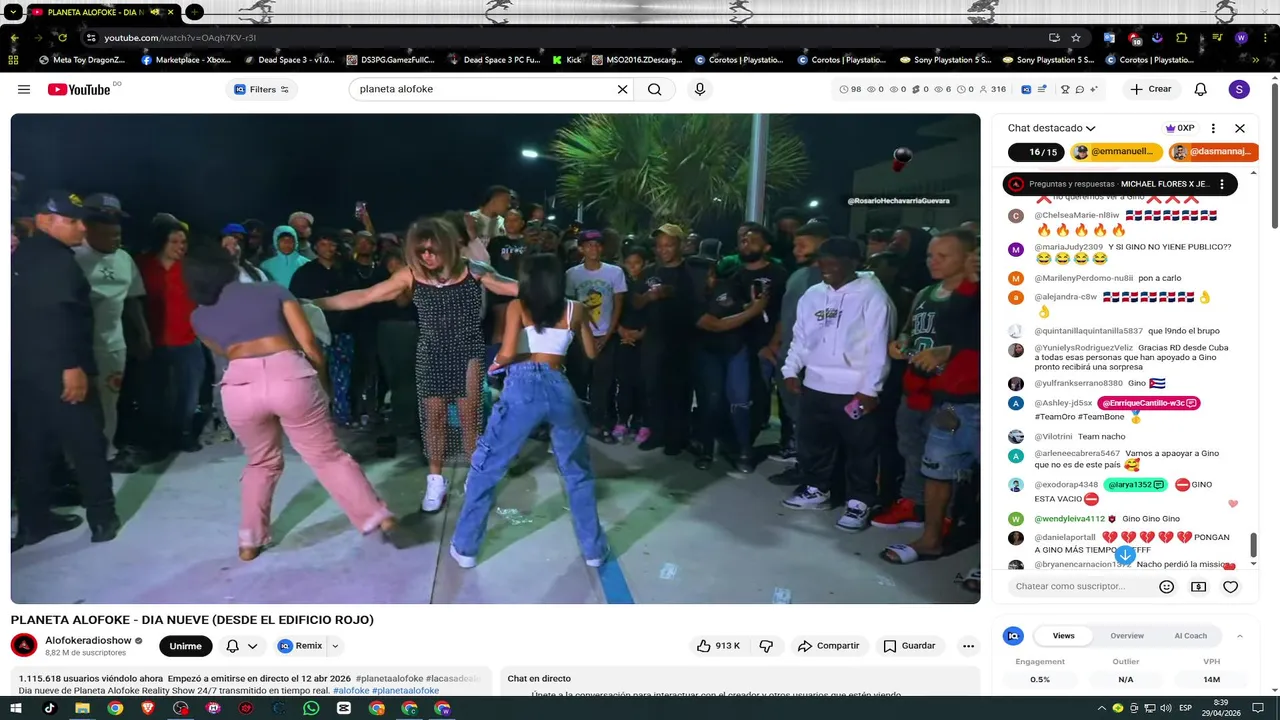Click the Crear create button

pos(1151,89)
